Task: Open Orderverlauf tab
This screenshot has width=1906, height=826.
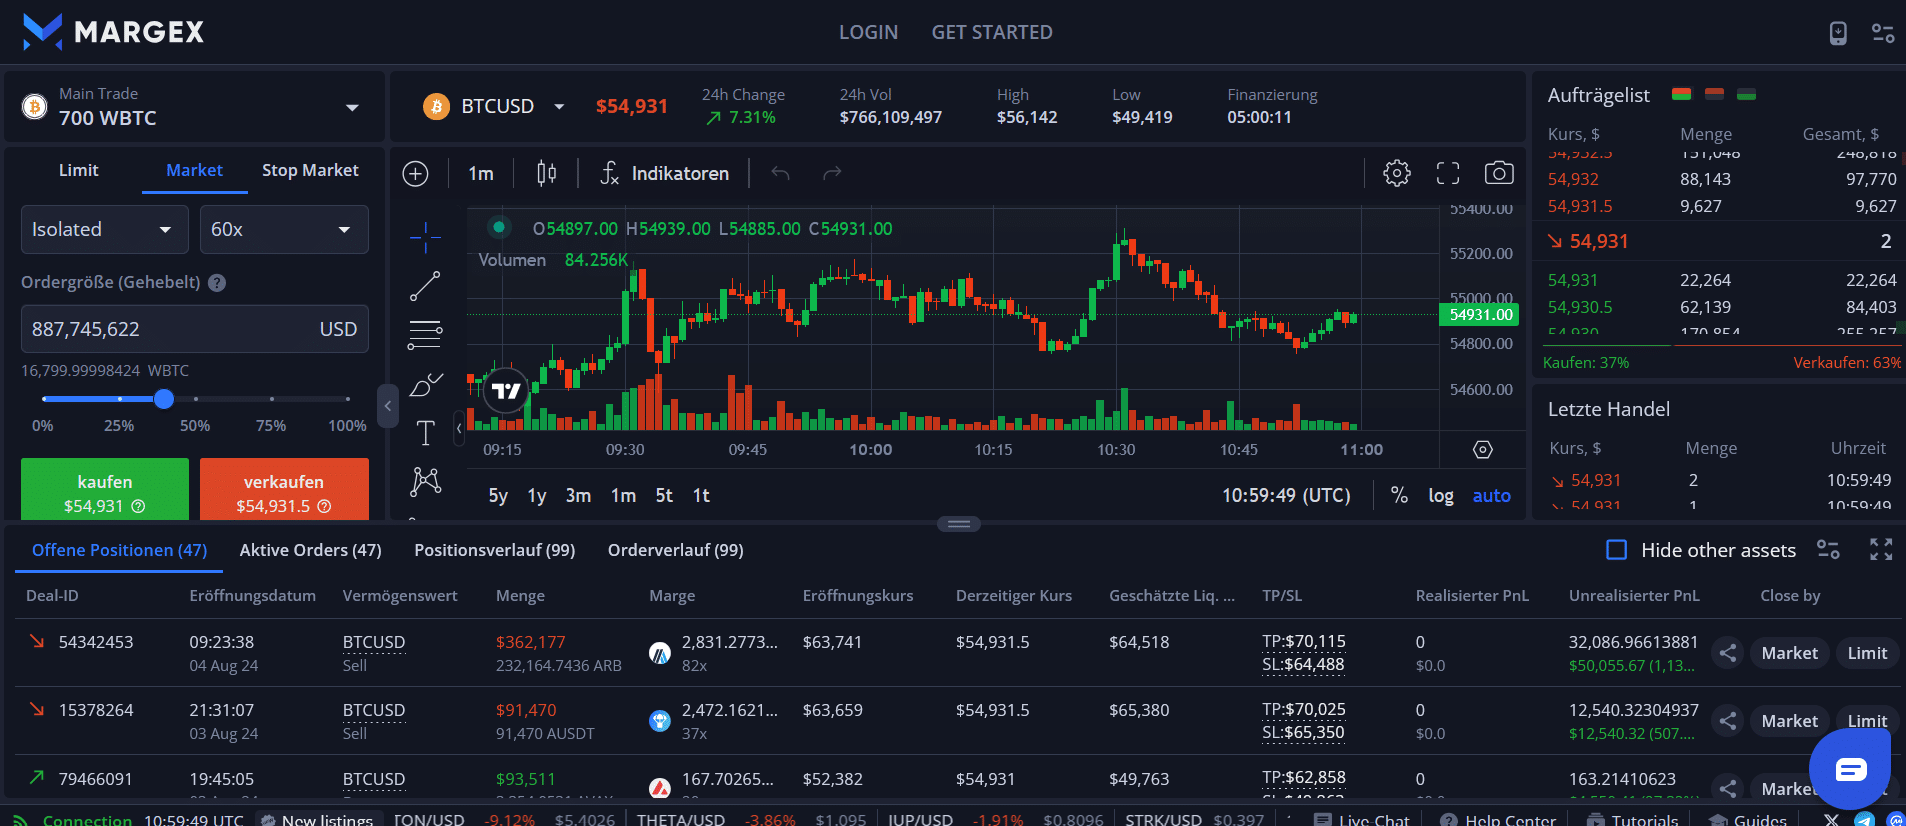Action: click(676, 551)
